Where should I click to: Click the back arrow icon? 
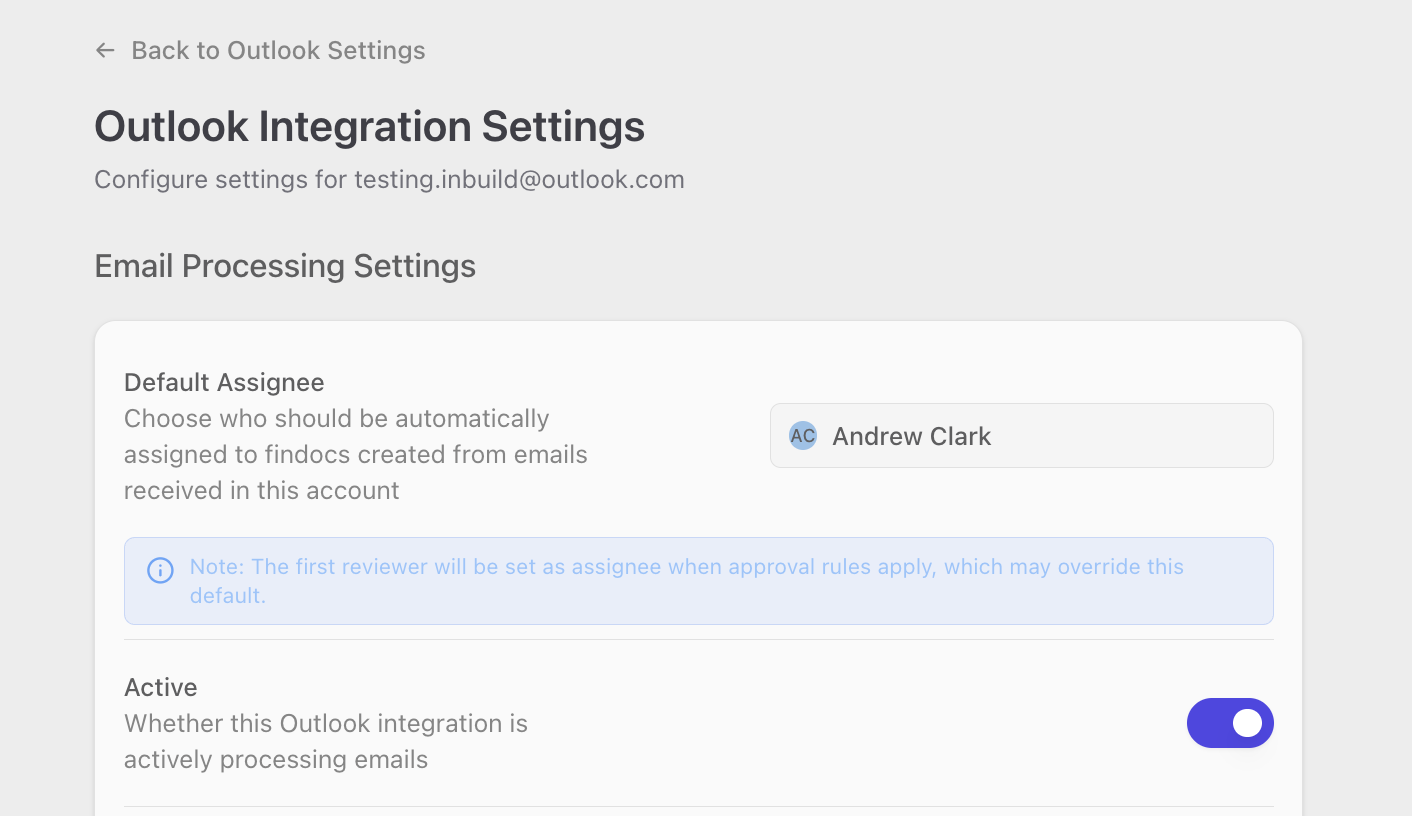tap(105, 50)
